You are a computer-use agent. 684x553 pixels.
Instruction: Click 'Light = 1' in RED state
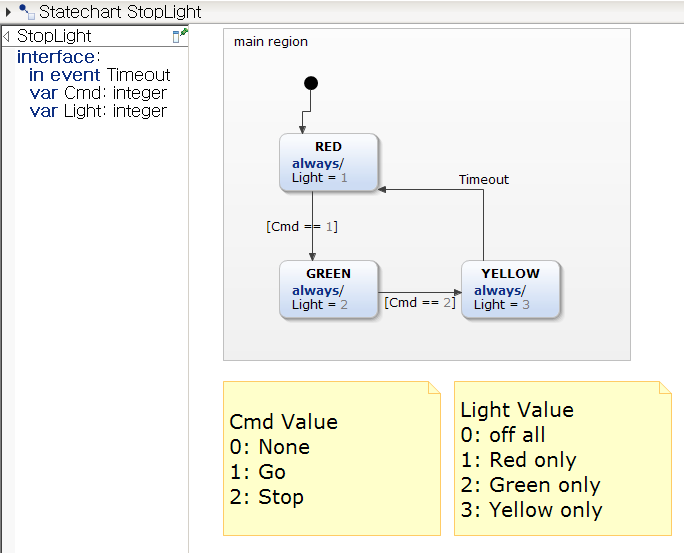(x=320, y=178)
